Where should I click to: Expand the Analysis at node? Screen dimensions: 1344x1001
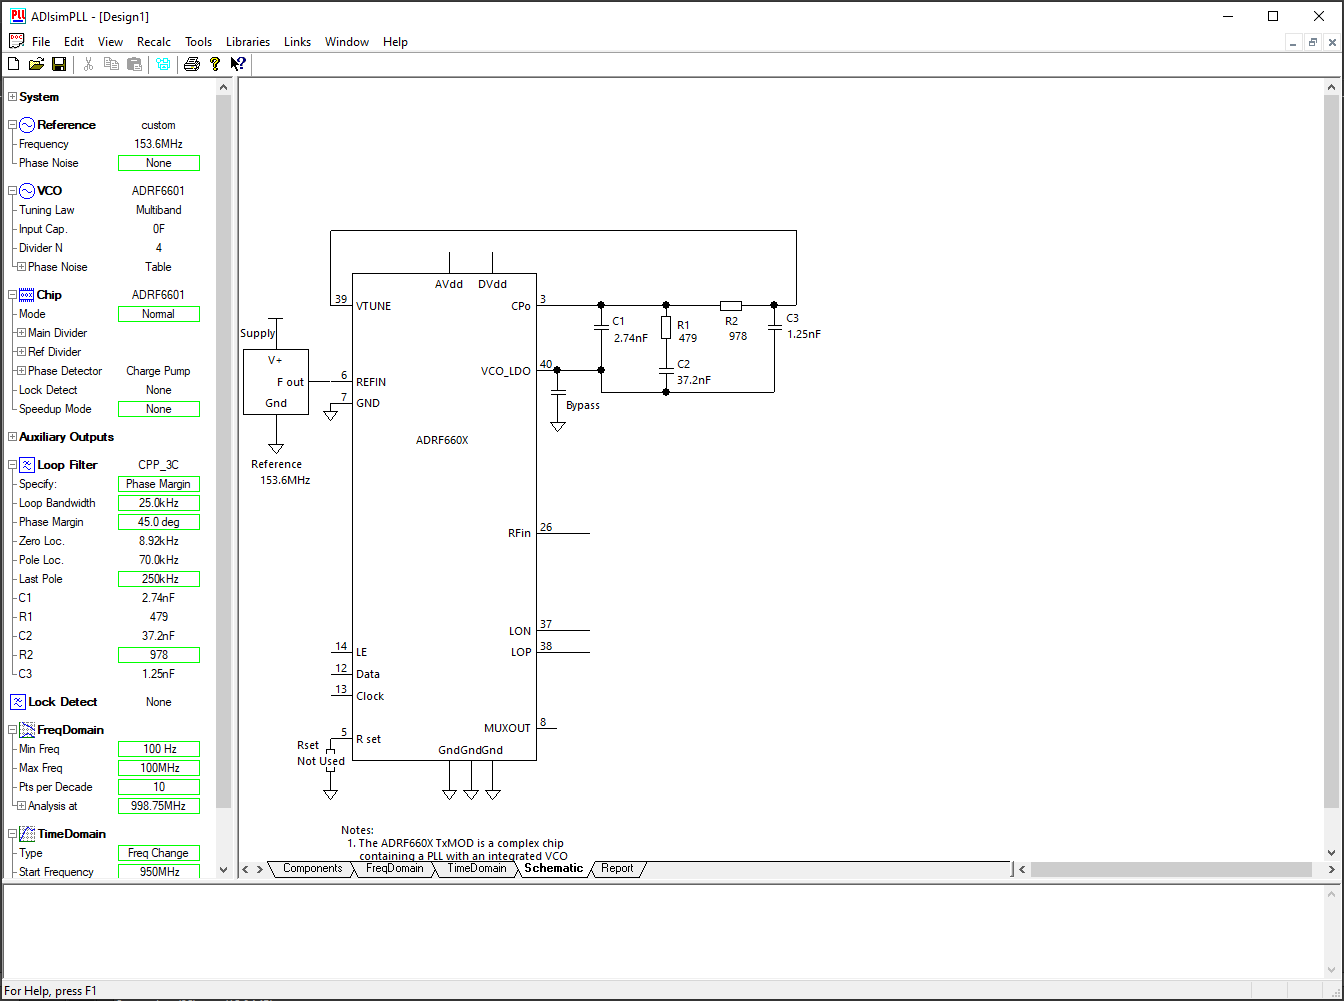21,806
